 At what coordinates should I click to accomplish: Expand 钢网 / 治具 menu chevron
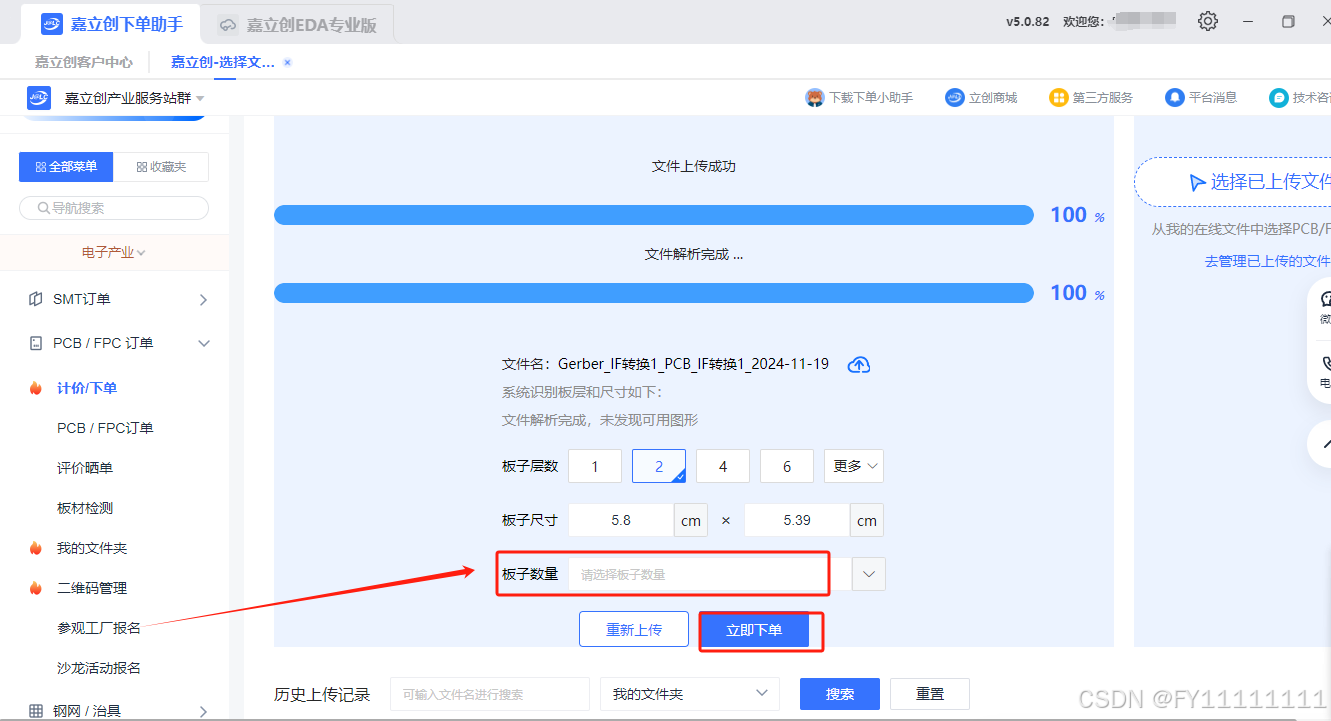[204, 712]
